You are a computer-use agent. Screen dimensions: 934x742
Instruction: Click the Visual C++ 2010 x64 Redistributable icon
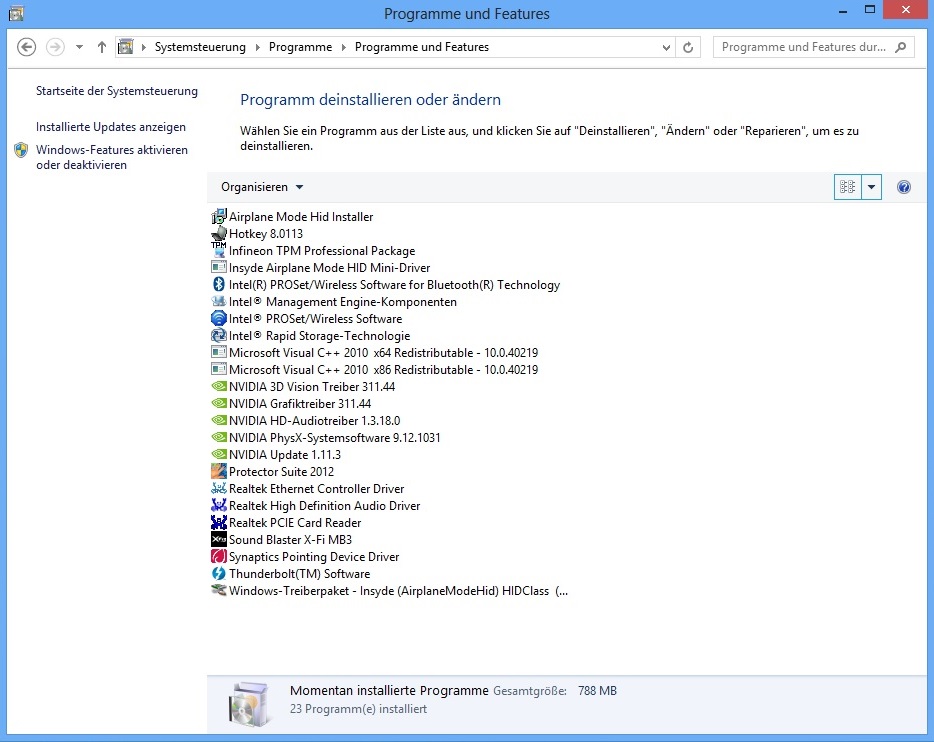(x=219, y=353)
